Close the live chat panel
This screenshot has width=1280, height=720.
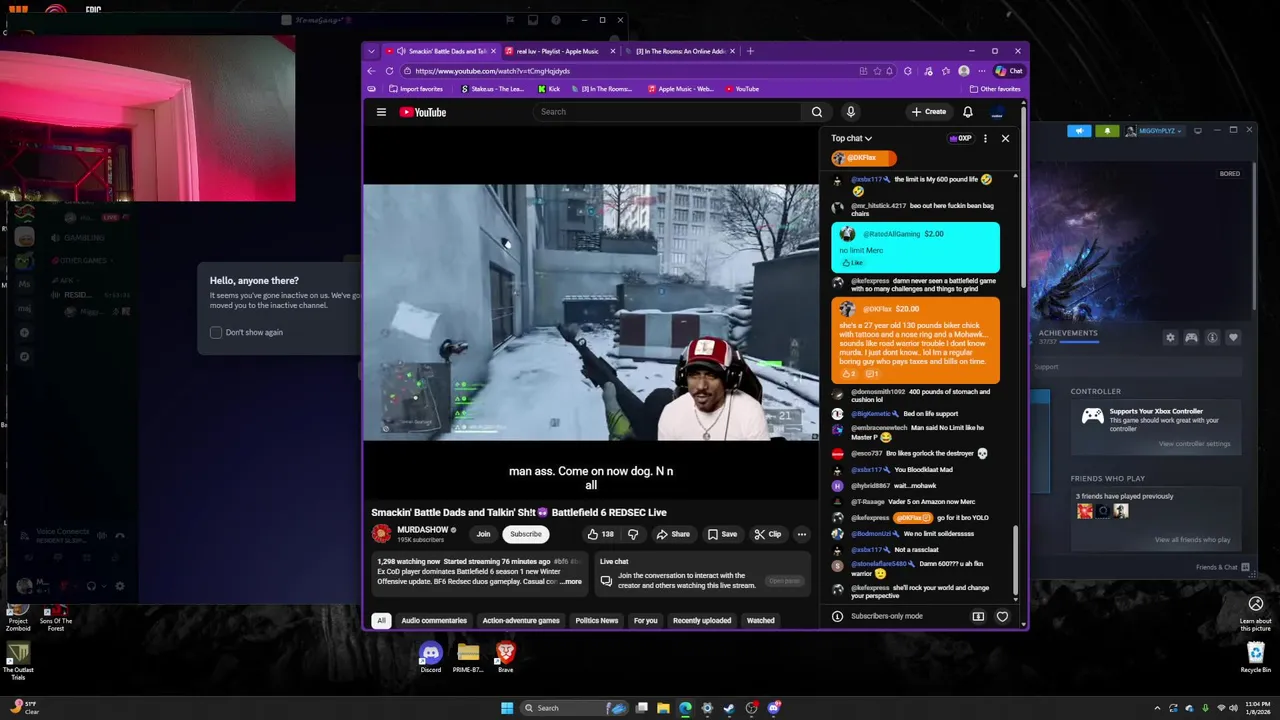coord(1005,138)
